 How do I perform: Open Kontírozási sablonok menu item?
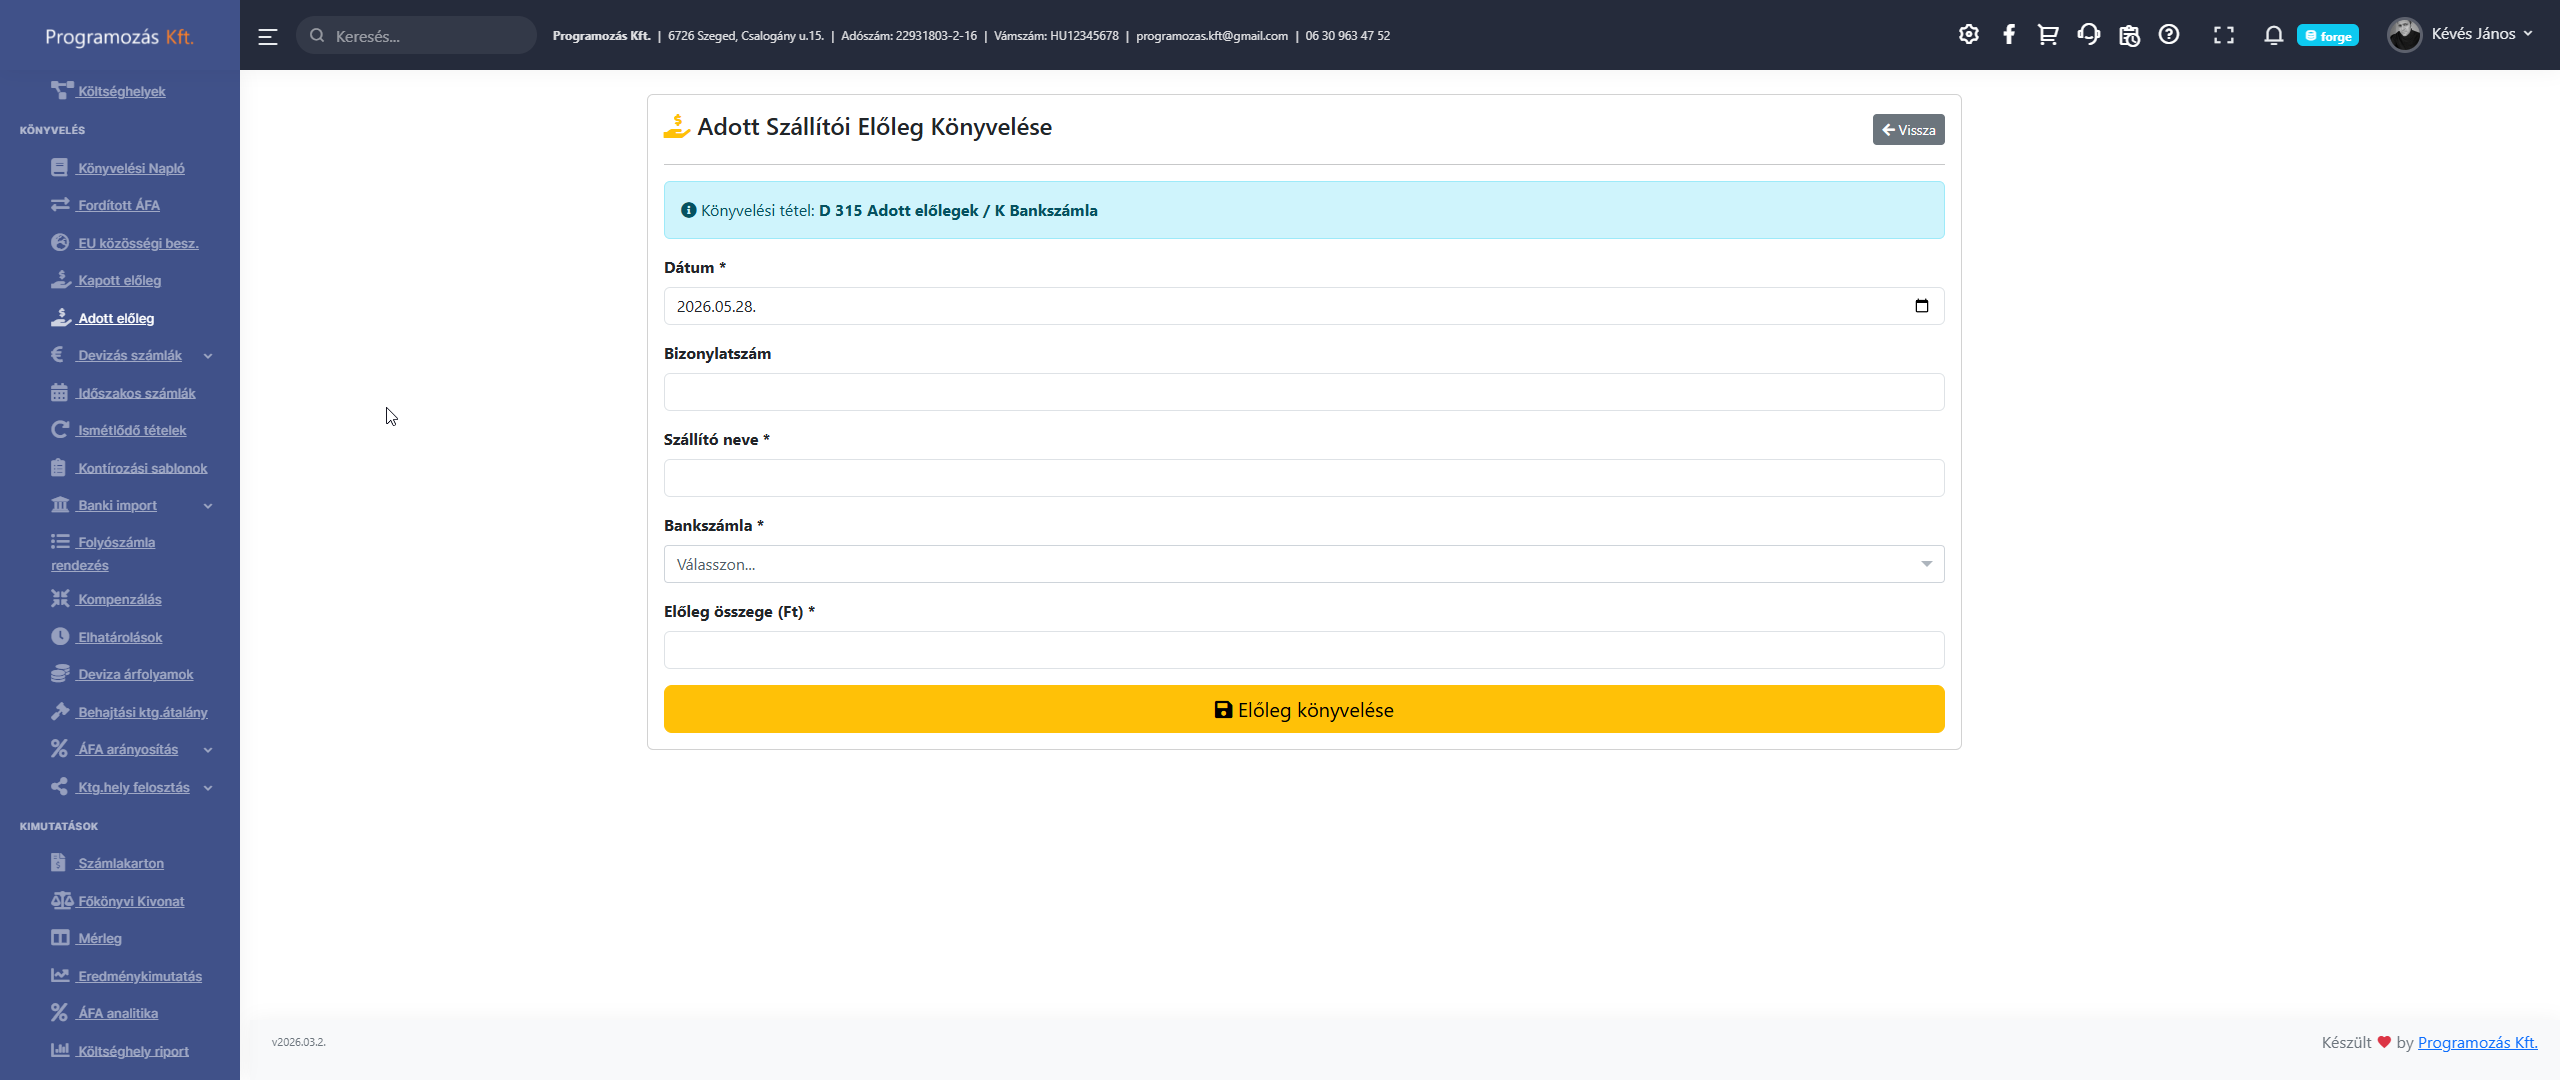(129, 468)
